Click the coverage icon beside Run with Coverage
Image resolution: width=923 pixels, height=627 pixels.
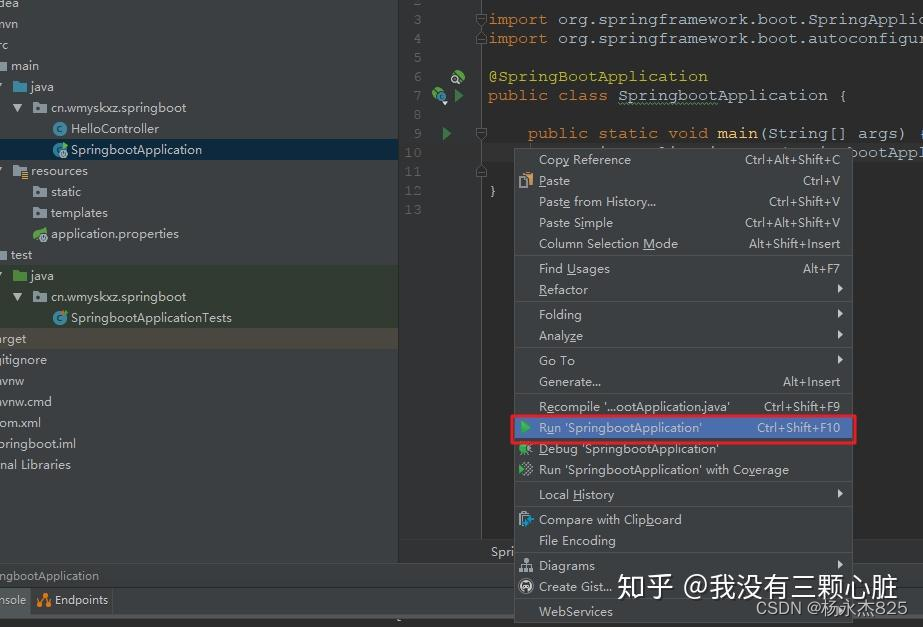pyautogui.click(x=527, y=469)
